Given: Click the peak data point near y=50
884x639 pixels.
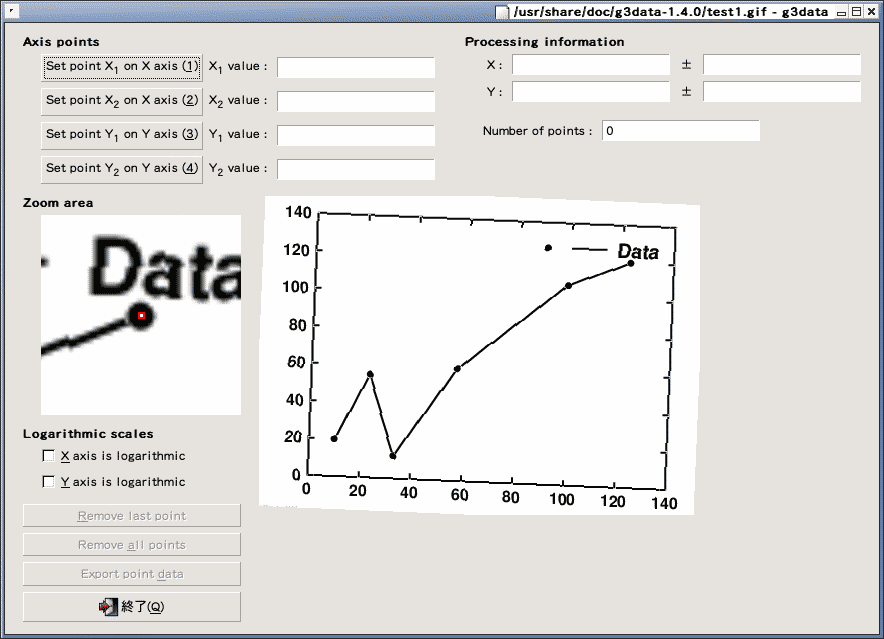Looking at the screenshot, I should [x=370, y=374].
